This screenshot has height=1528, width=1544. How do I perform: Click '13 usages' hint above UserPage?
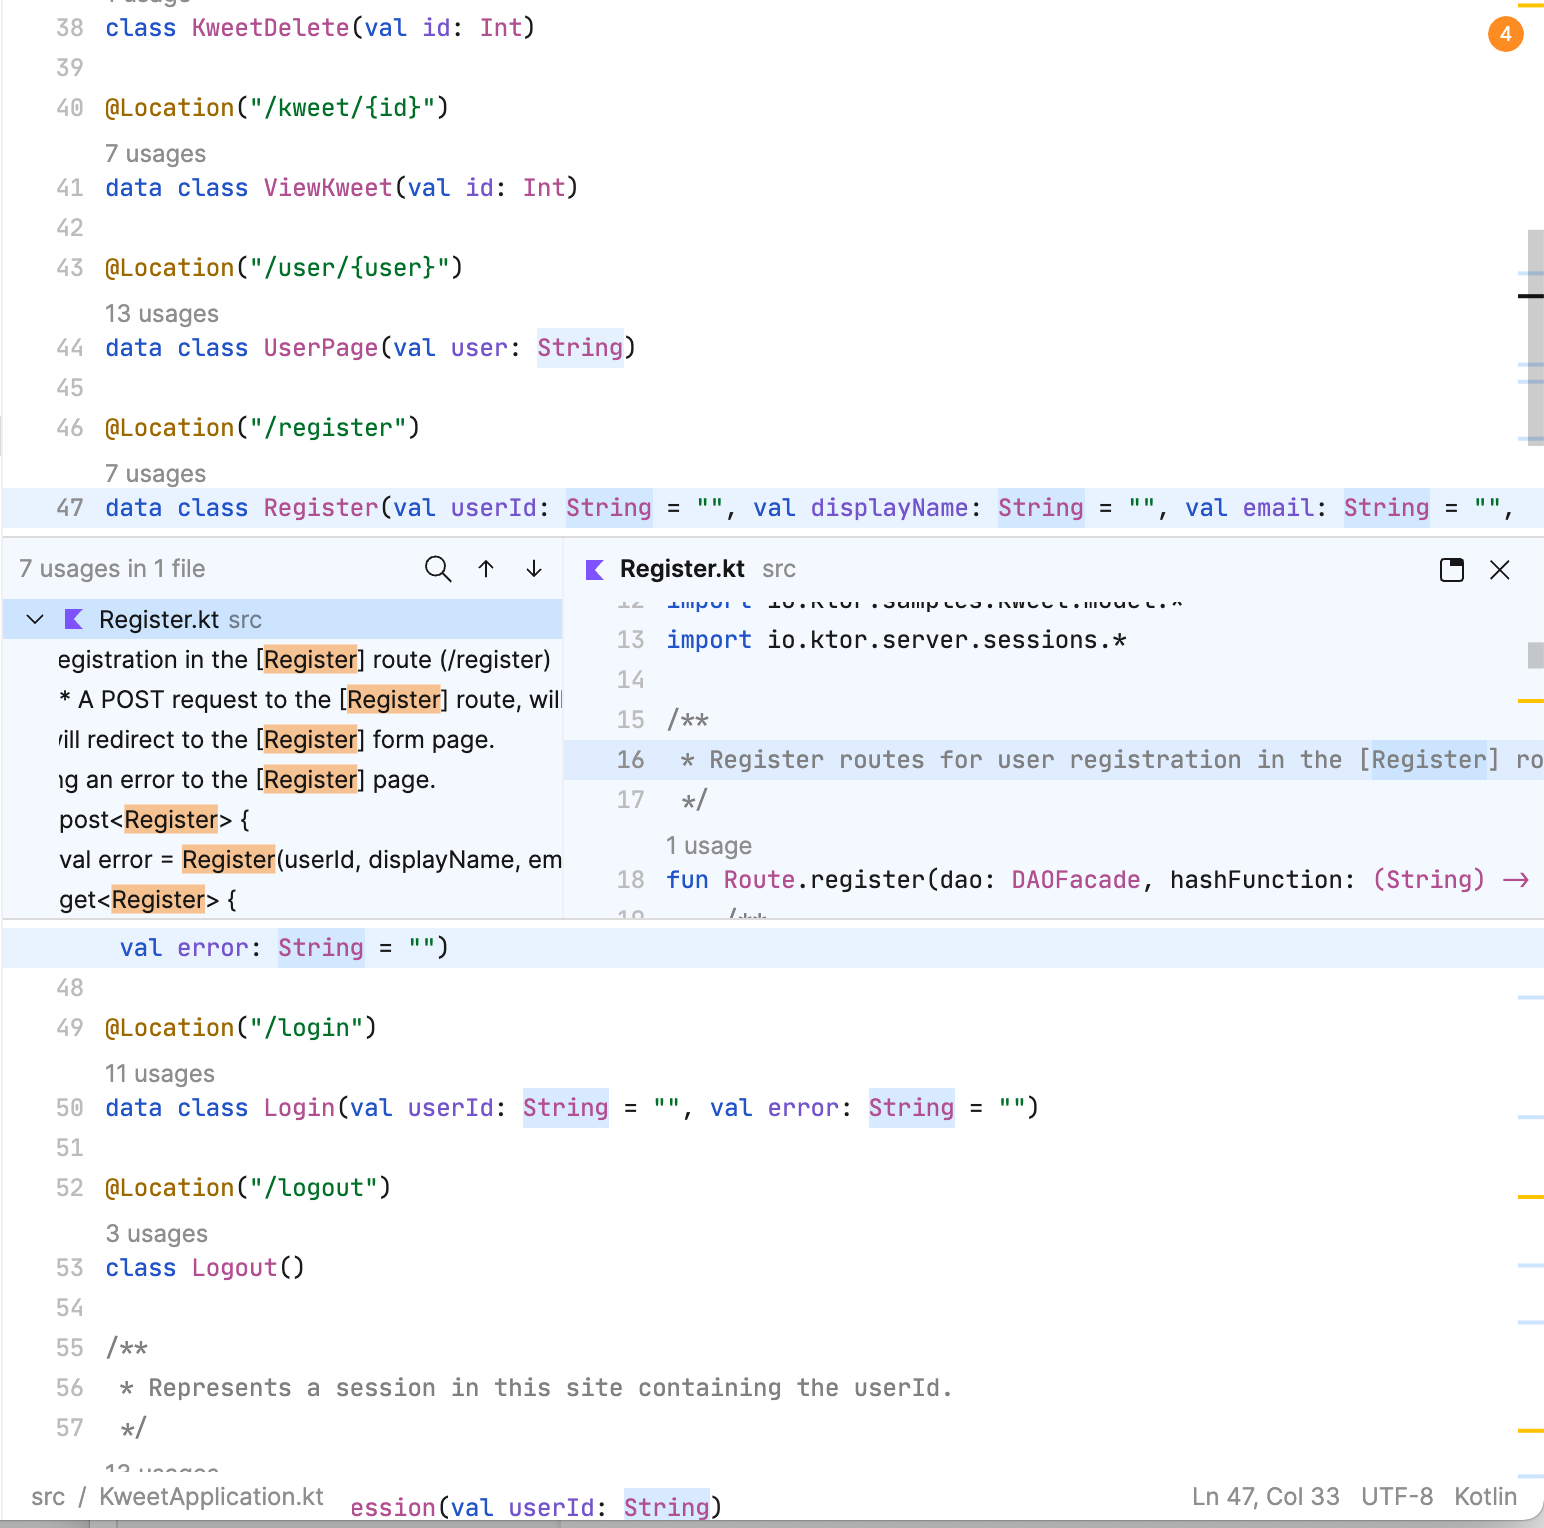pyautogui.click(x=162, y=314)
